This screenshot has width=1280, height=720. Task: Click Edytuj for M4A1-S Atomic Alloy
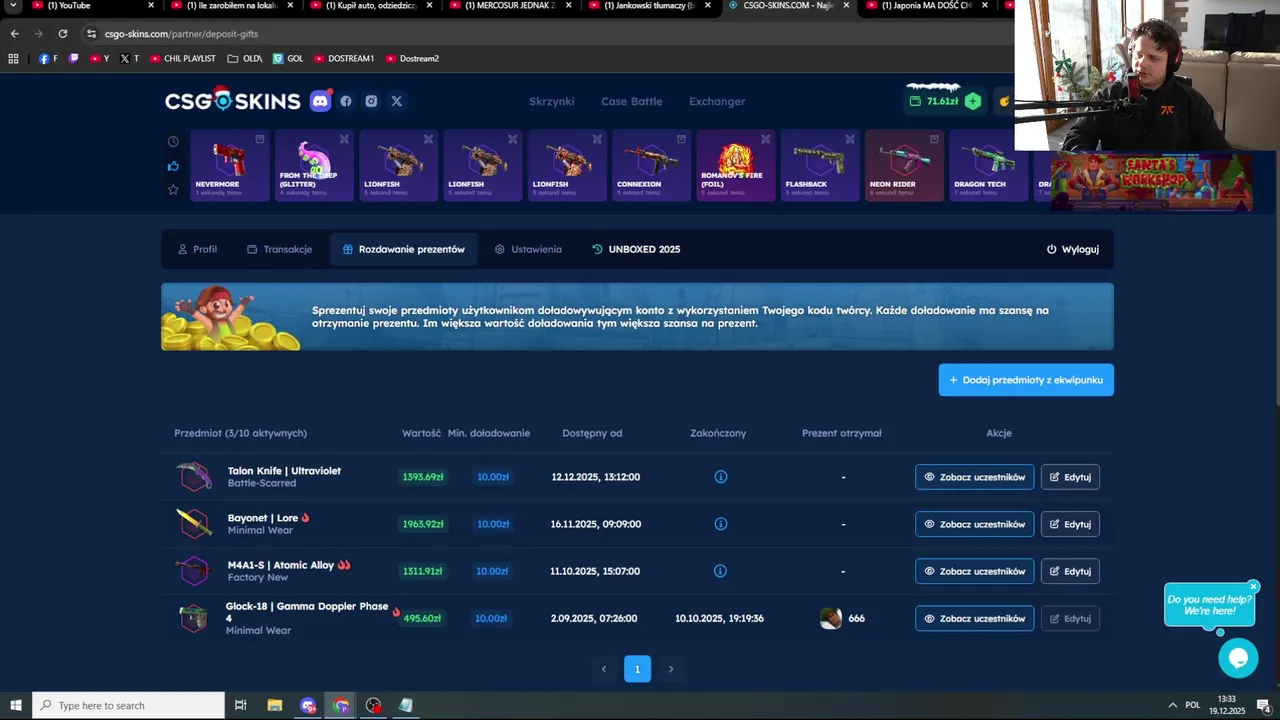coord(1070,571)
